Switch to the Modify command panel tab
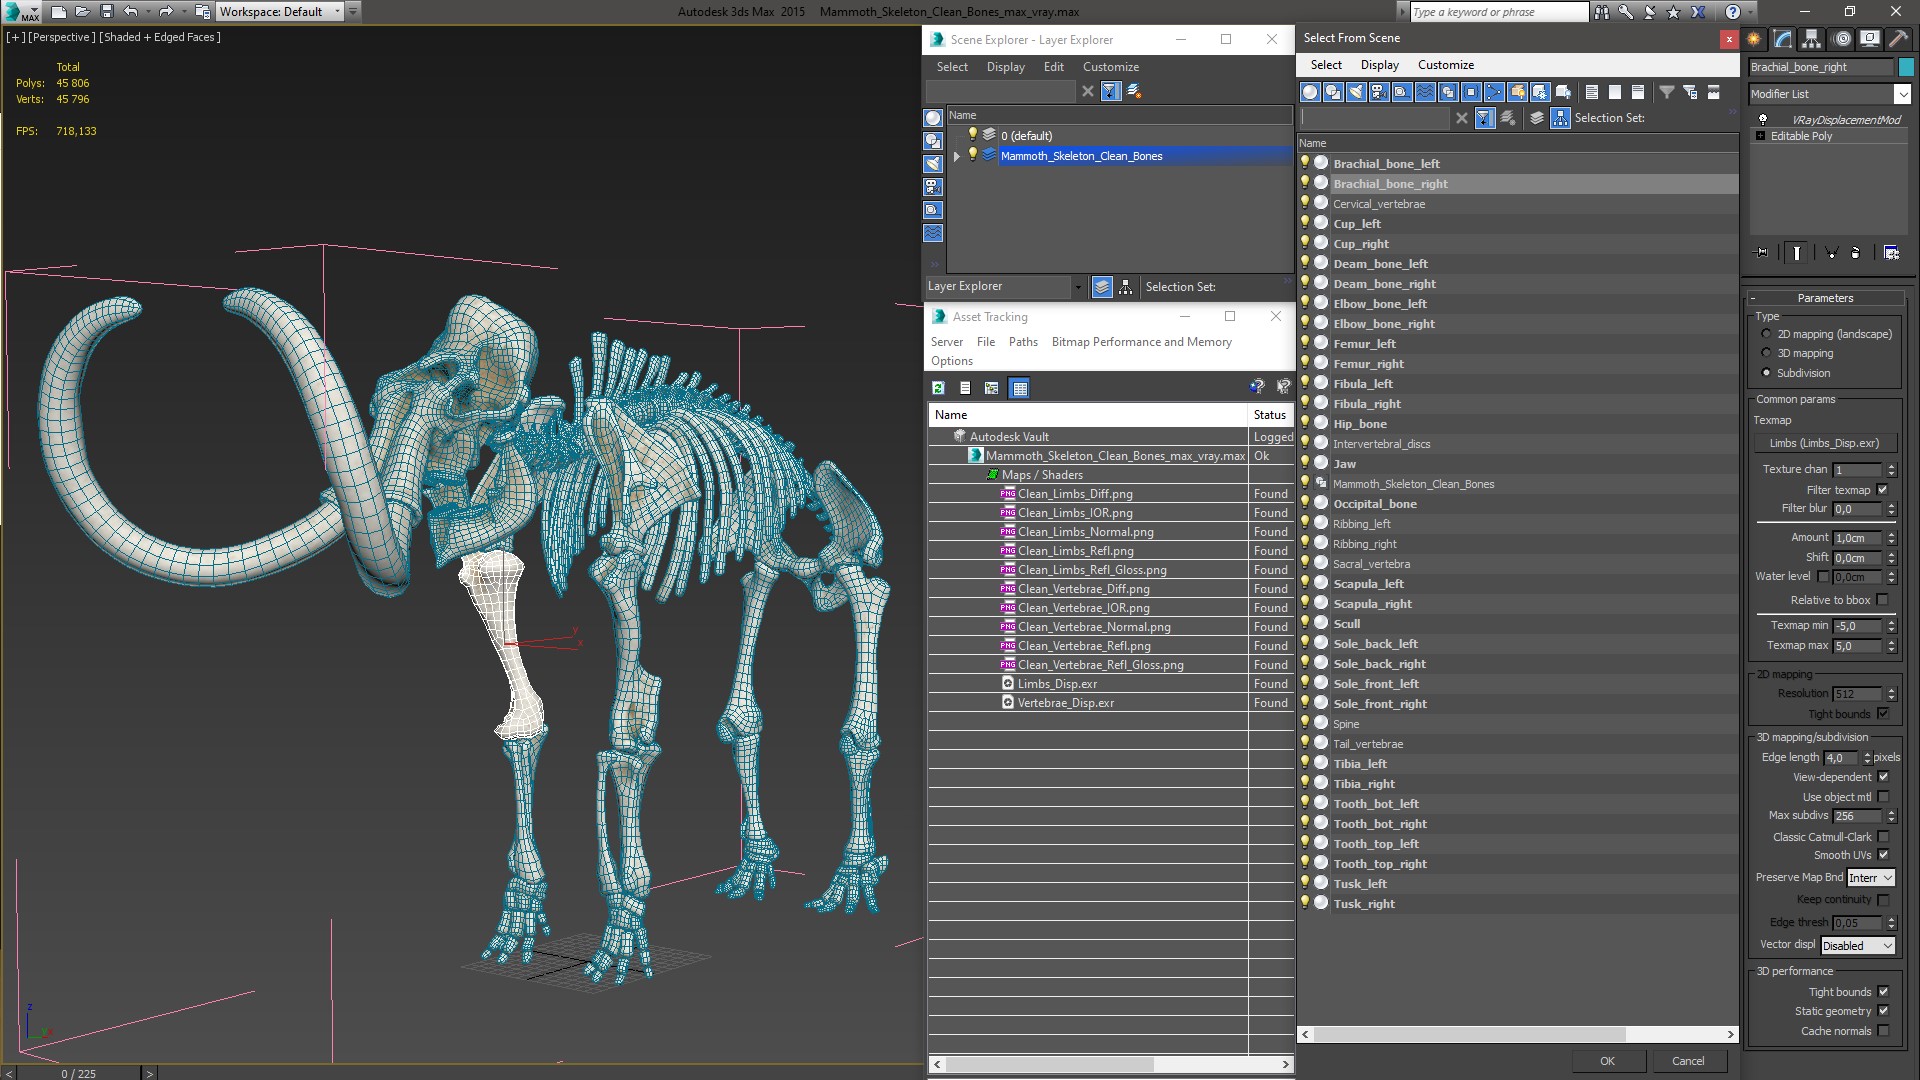Screen dimensions: 1920x1080 [1783, 39]
